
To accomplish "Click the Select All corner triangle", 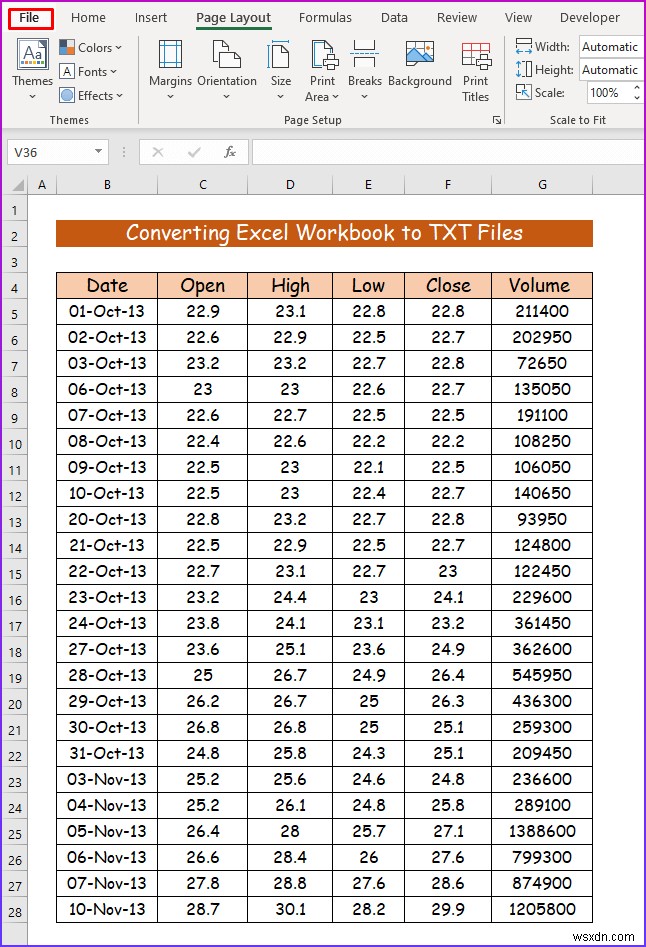I will point(16,185).
